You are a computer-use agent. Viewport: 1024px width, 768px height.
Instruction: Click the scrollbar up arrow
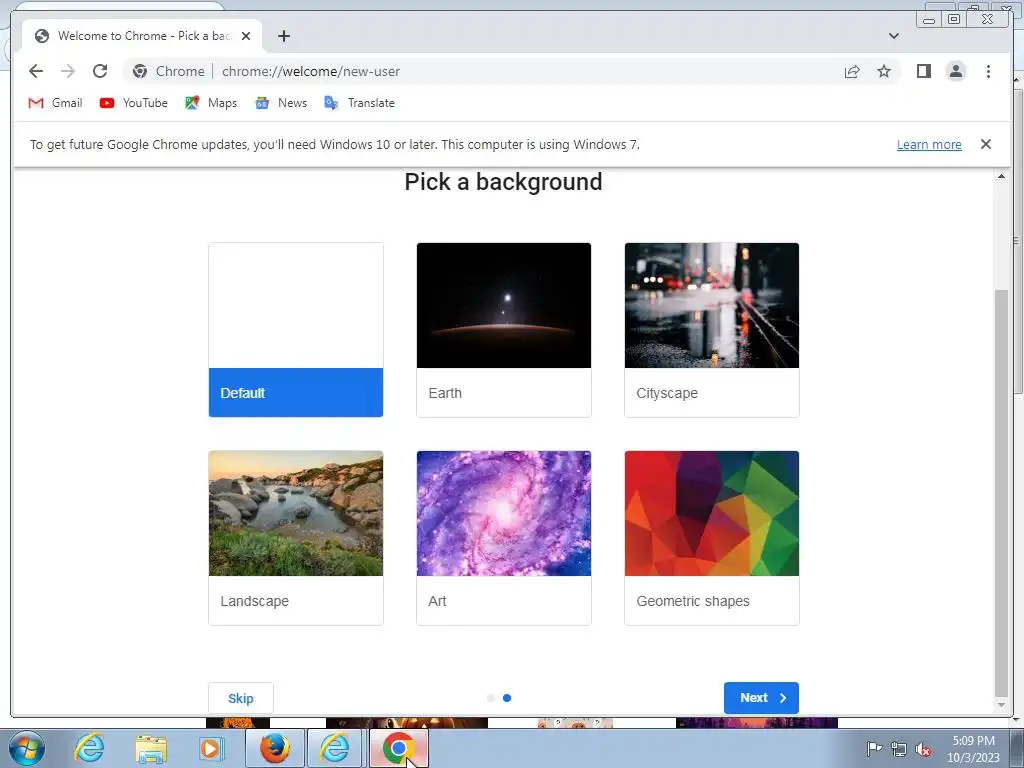coord(1001,177)
